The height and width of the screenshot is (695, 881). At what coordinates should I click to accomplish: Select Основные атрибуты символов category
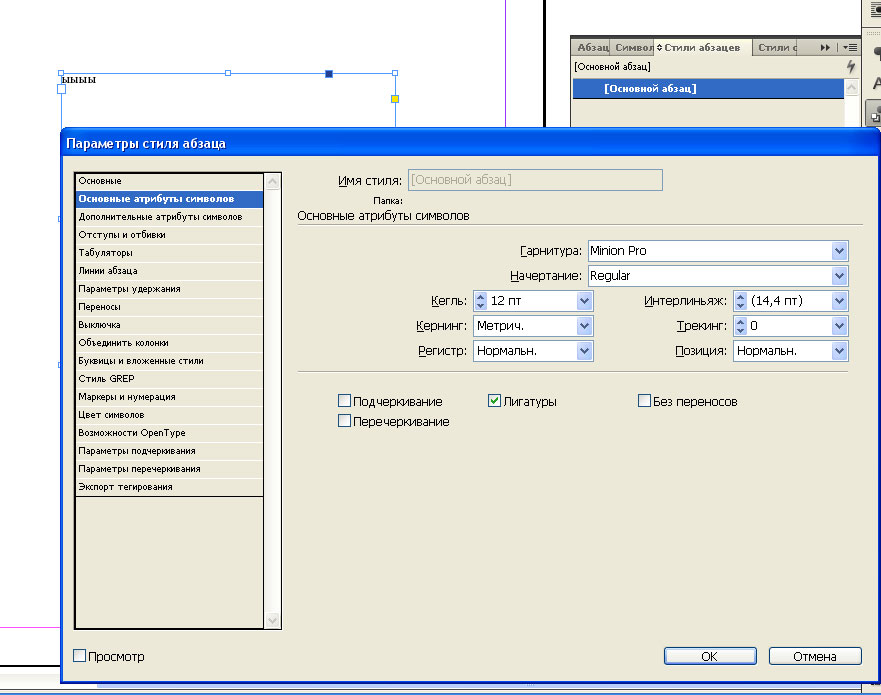click(x=169, y=199)
